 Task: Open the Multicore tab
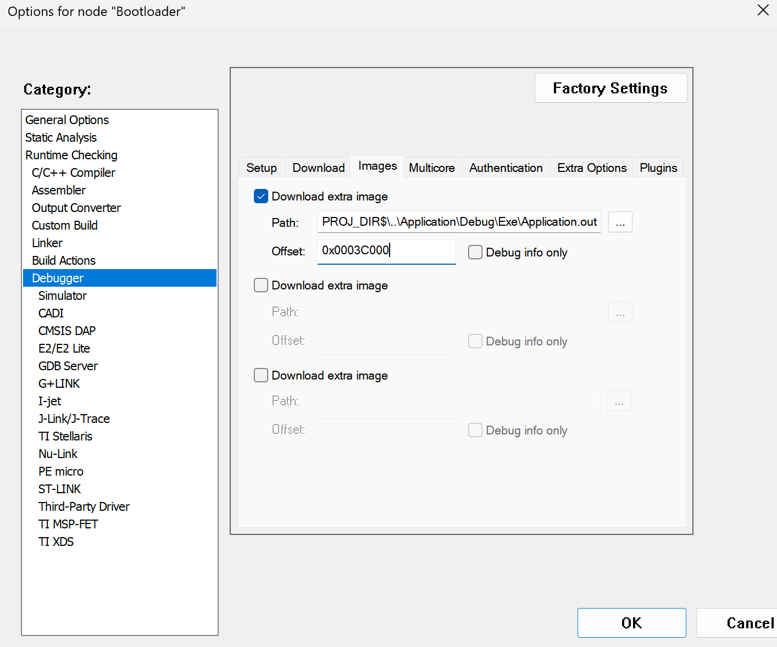pos(432,168)
